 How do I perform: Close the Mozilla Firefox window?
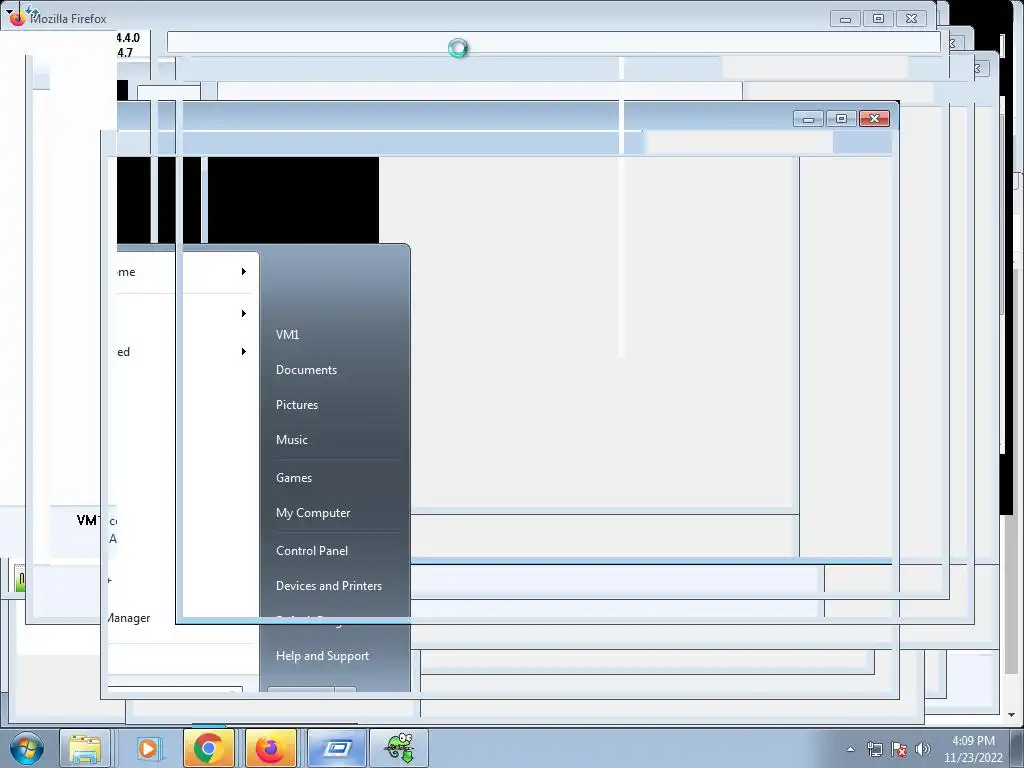coord(911,18)
